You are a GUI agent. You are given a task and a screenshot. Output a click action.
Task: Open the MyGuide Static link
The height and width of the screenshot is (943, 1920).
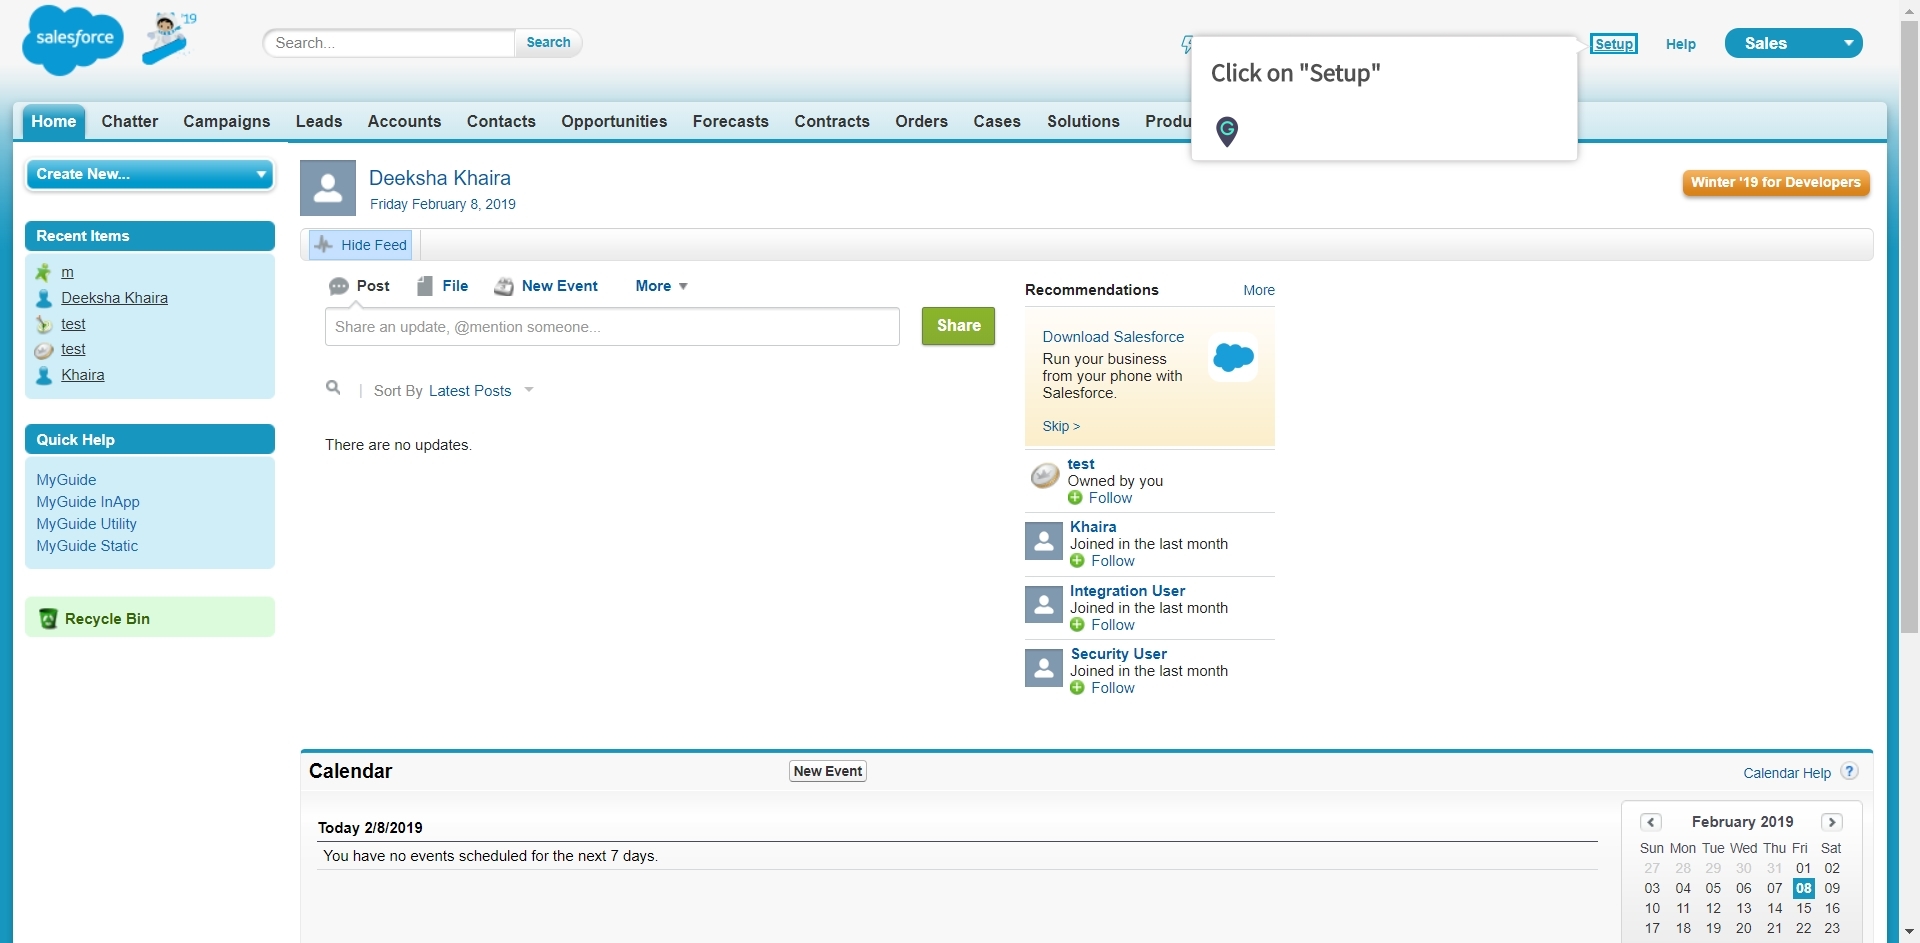click(x=87, y=546)
